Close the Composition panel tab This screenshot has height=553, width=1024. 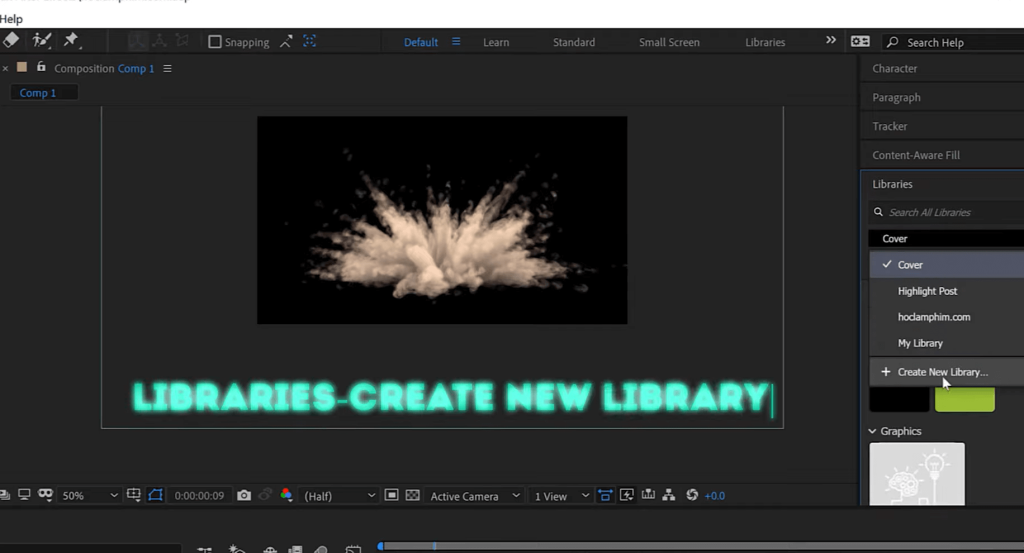[x=5, y=68]
